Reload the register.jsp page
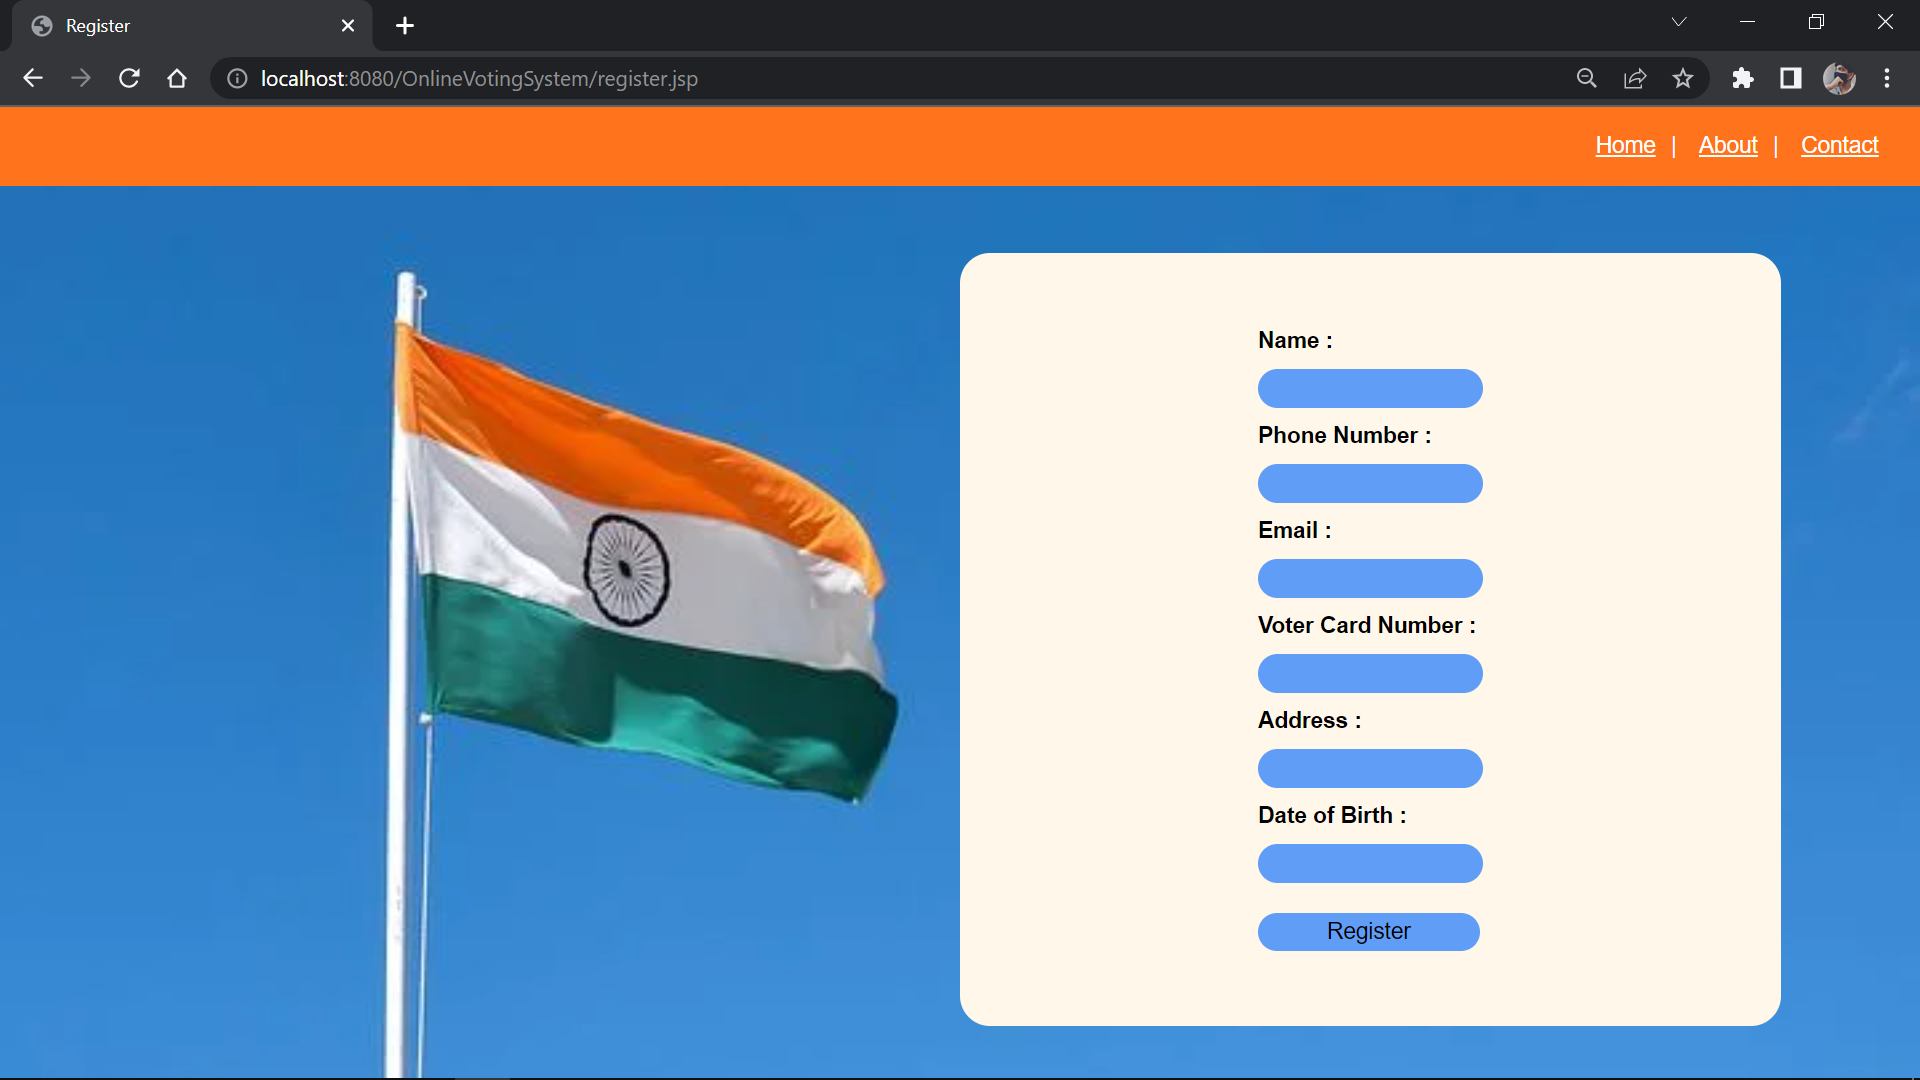 [x=129, y=78]
